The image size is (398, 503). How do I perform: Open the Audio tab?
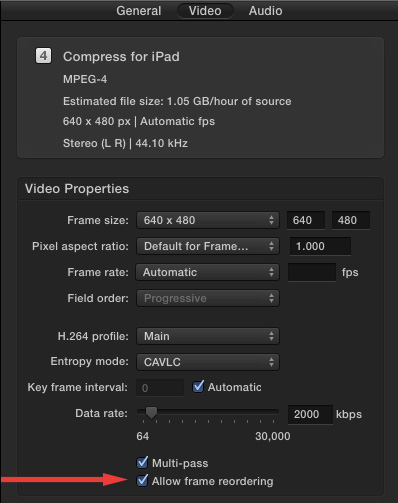(x=266, y=11)
